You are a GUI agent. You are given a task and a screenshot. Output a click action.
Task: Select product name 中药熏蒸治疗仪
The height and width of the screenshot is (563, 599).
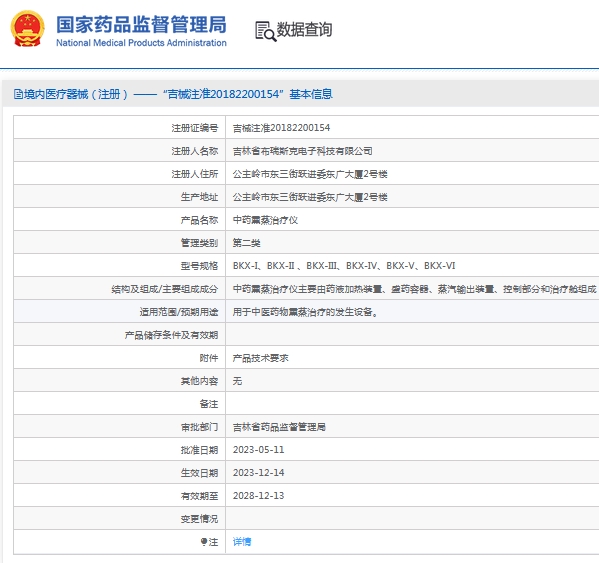[x=265, y=220]
